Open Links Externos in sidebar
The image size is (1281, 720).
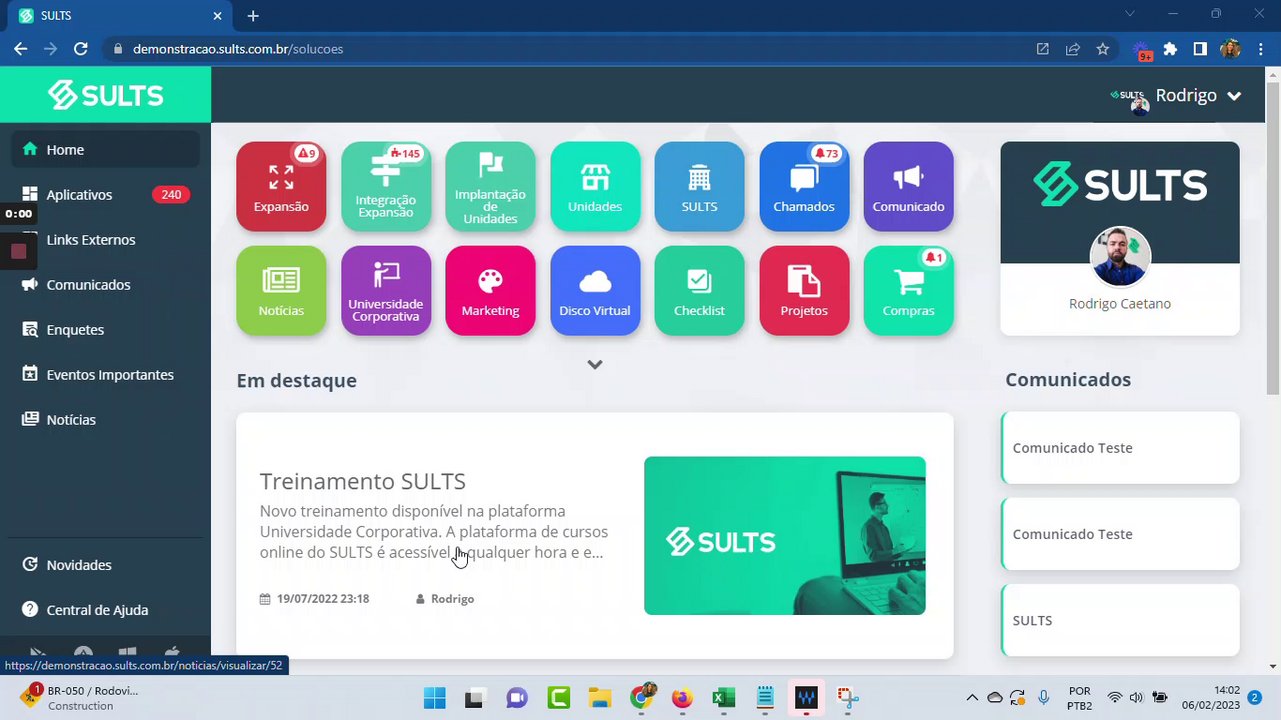106,240
